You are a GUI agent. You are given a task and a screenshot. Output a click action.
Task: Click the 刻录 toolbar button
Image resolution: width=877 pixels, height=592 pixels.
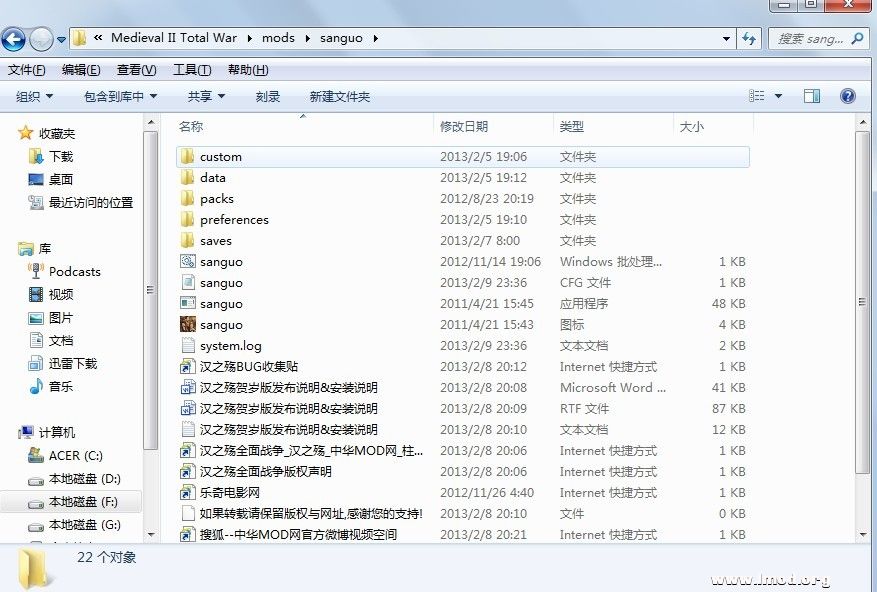pyautogui.click(x=267, y=96)
